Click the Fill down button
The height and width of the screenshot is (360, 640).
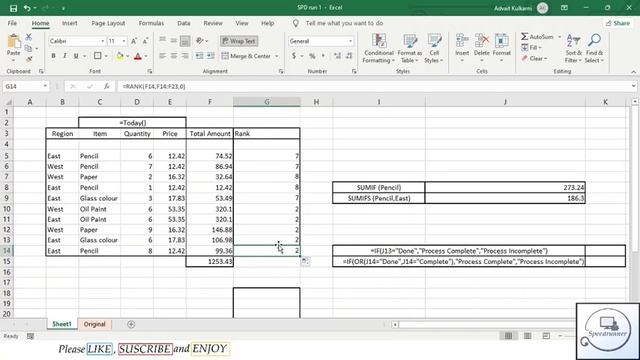531,48
